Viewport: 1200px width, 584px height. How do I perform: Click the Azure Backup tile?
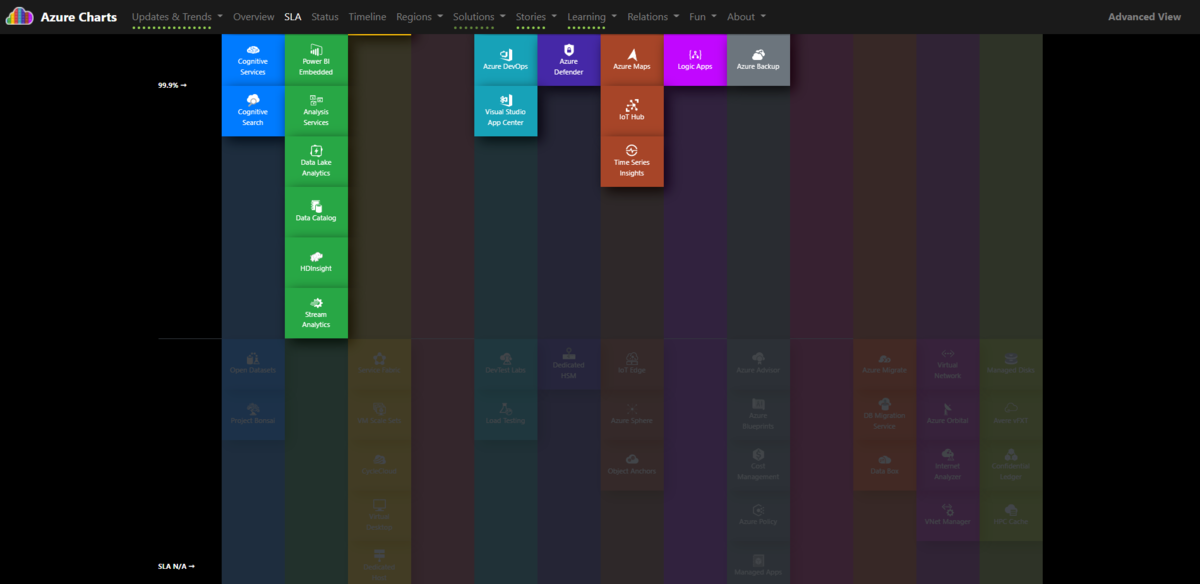coord(758,60)
